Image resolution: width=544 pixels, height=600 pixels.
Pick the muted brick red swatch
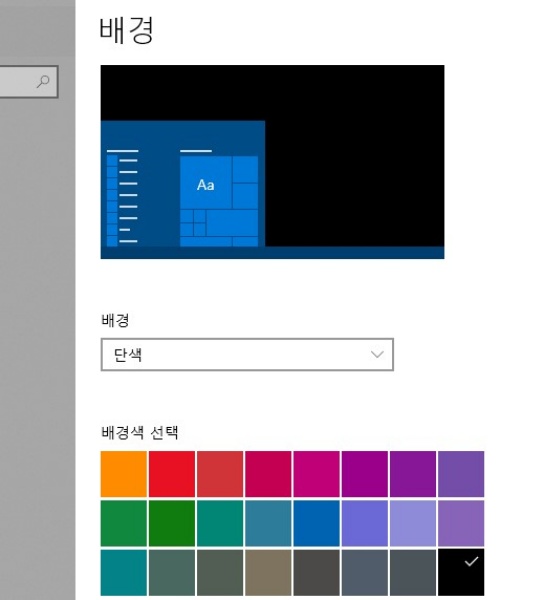click(220, 474)
